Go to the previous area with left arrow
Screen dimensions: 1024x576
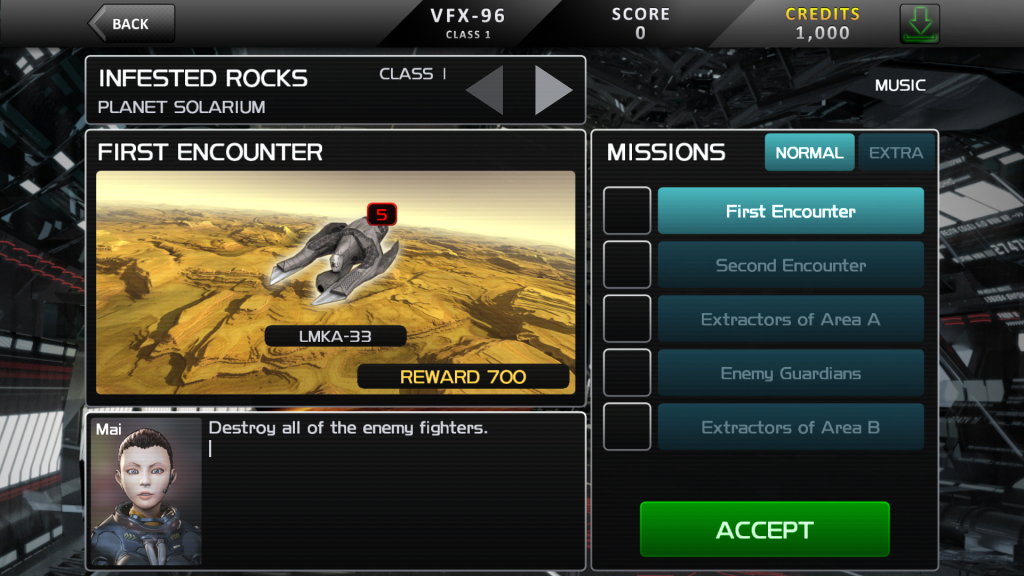(485, 90)
